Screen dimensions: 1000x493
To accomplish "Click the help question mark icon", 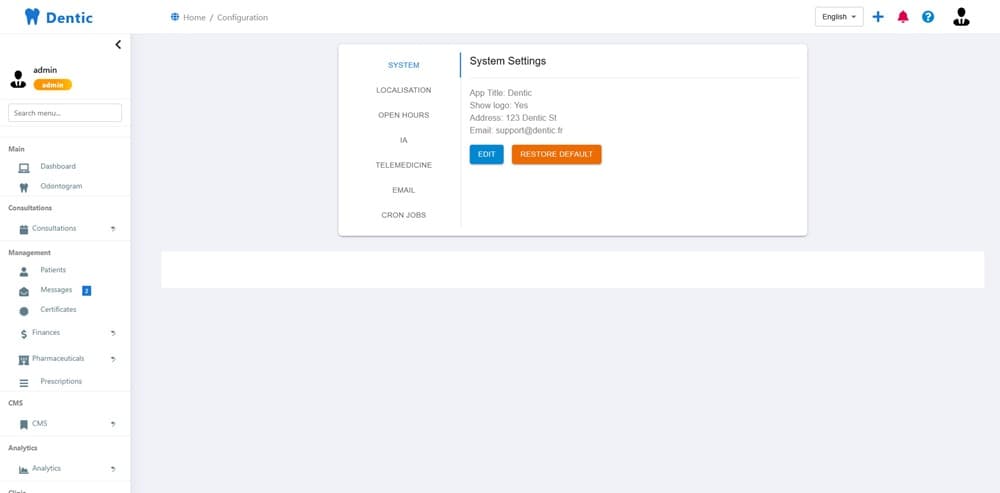I will [x=928, y=17].
